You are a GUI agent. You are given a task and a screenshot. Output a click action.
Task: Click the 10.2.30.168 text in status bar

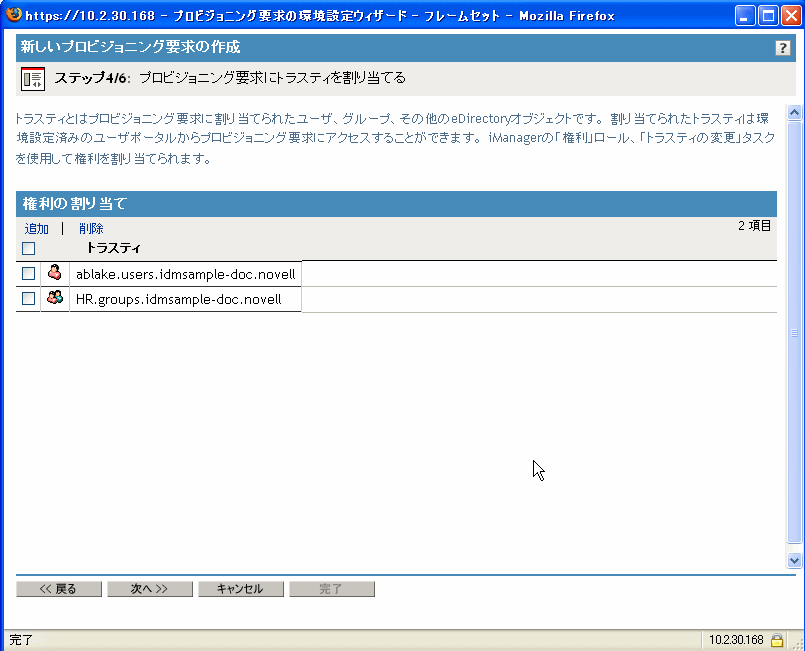pyautogui.click(x=737, y=639)
